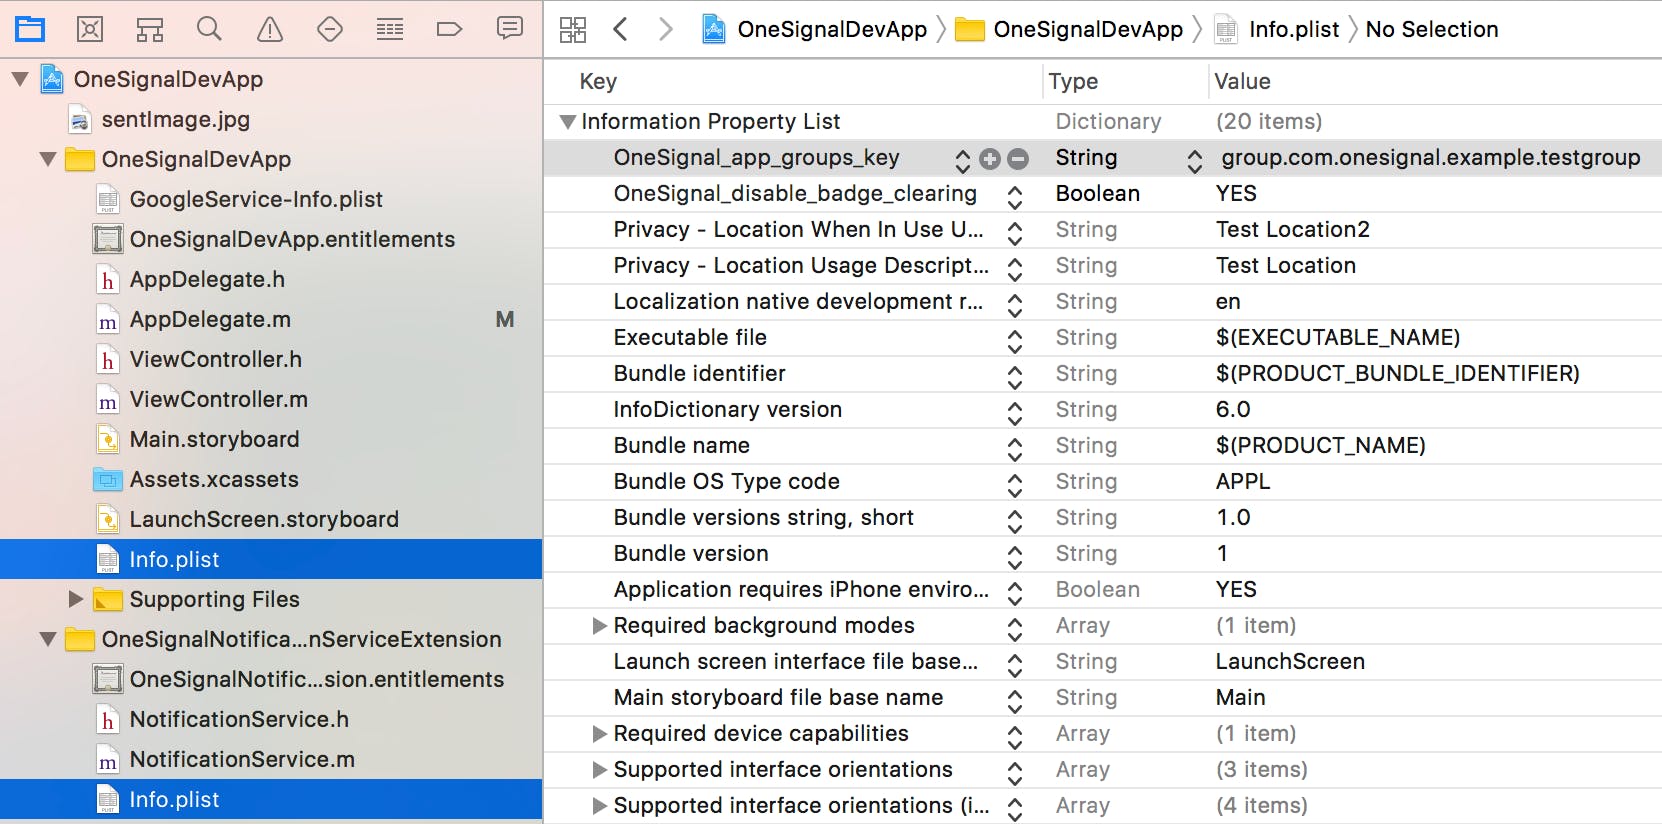1662x824 pixels.
Task: Open the Report navigator icon
Action: pyautogui.click(x=510, y=29)
